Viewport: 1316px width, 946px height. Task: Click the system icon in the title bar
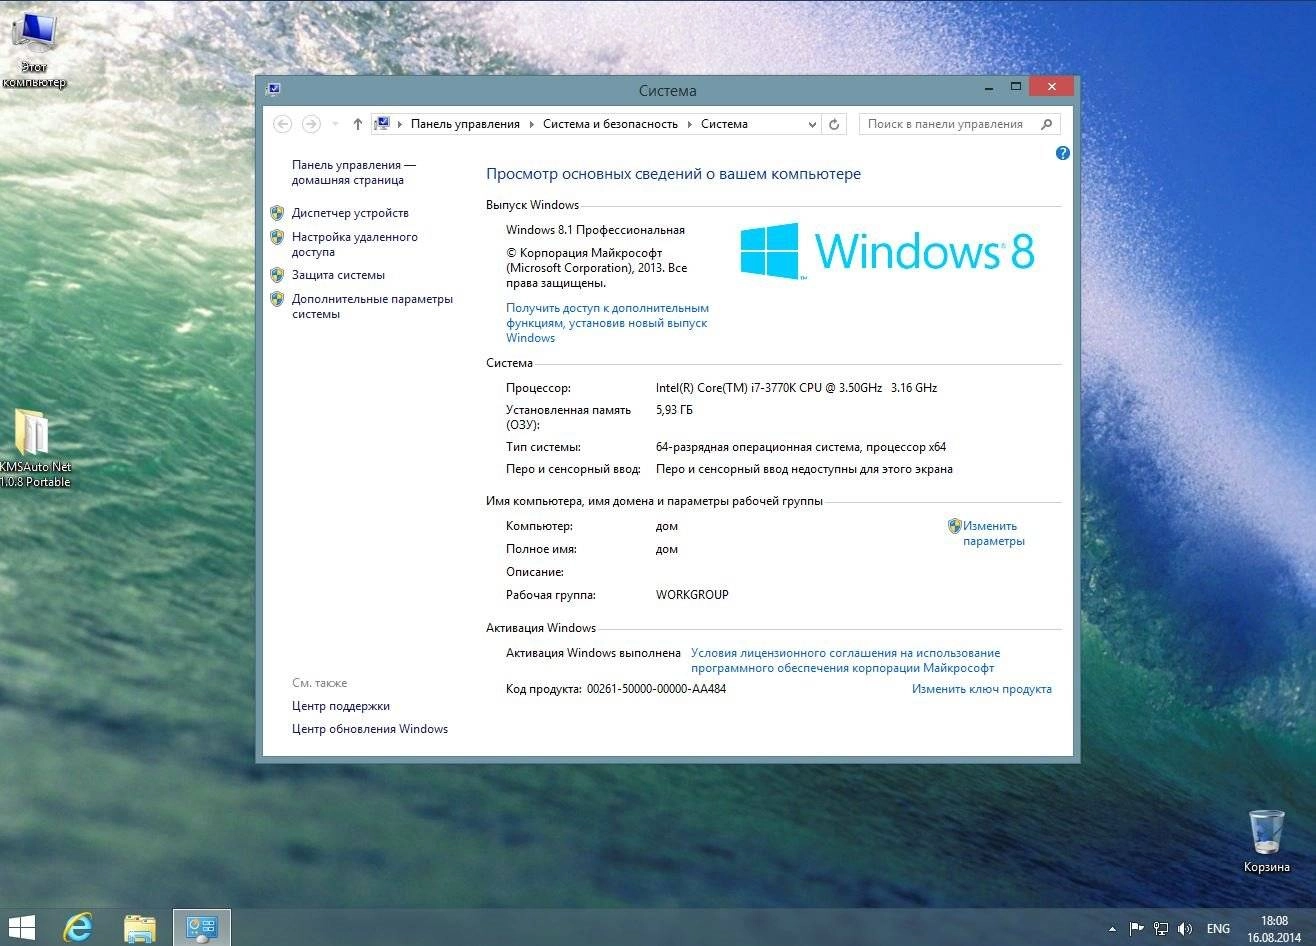coord(273,90)
